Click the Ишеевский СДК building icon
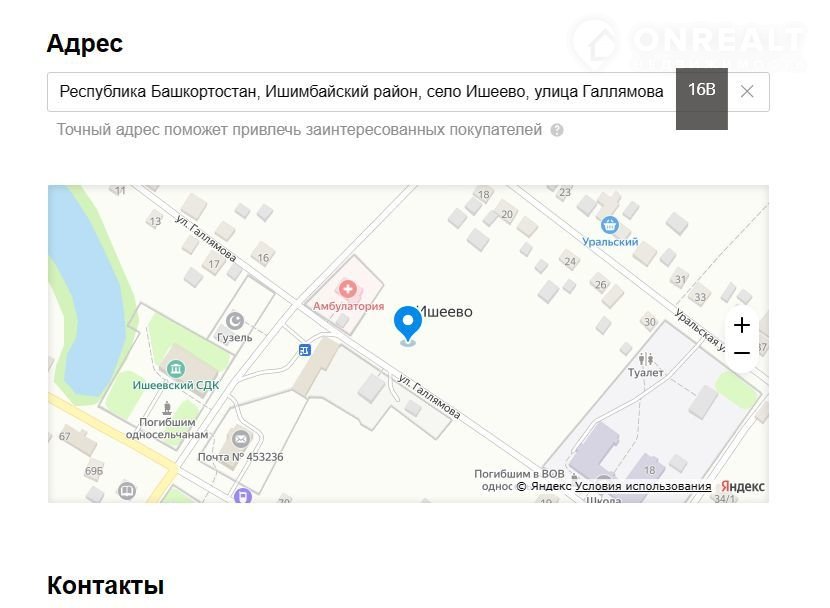 (176, 369)
